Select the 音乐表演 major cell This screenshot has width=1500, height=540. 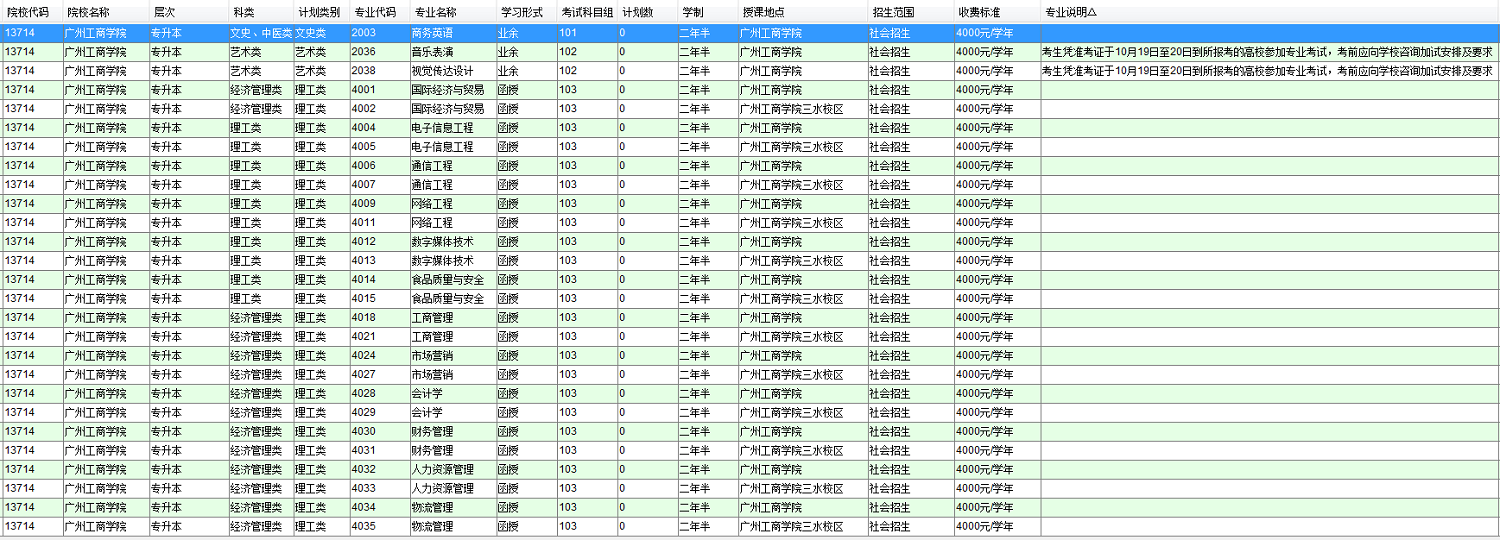pyautogui.click(x=432, y=52)
